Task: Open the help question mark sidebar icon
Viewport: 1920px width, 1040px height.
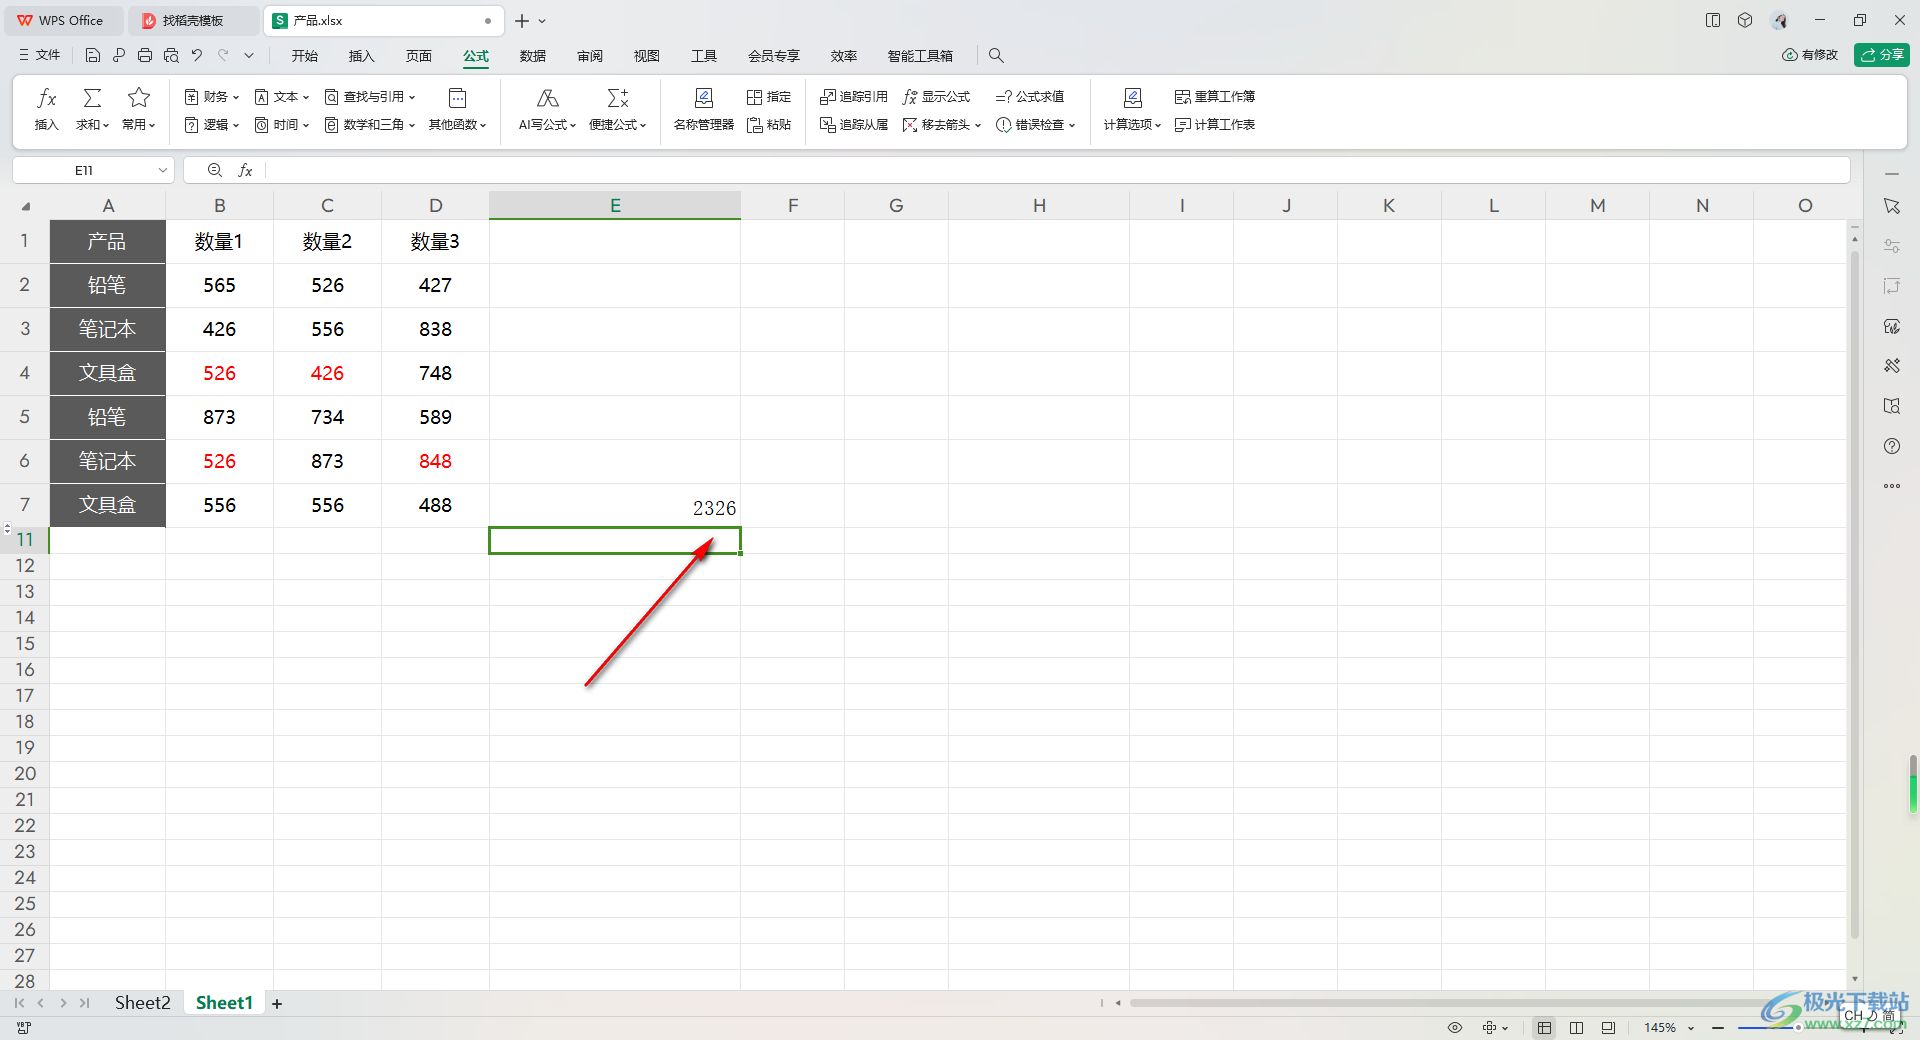Action: [x=1891, y=446]
